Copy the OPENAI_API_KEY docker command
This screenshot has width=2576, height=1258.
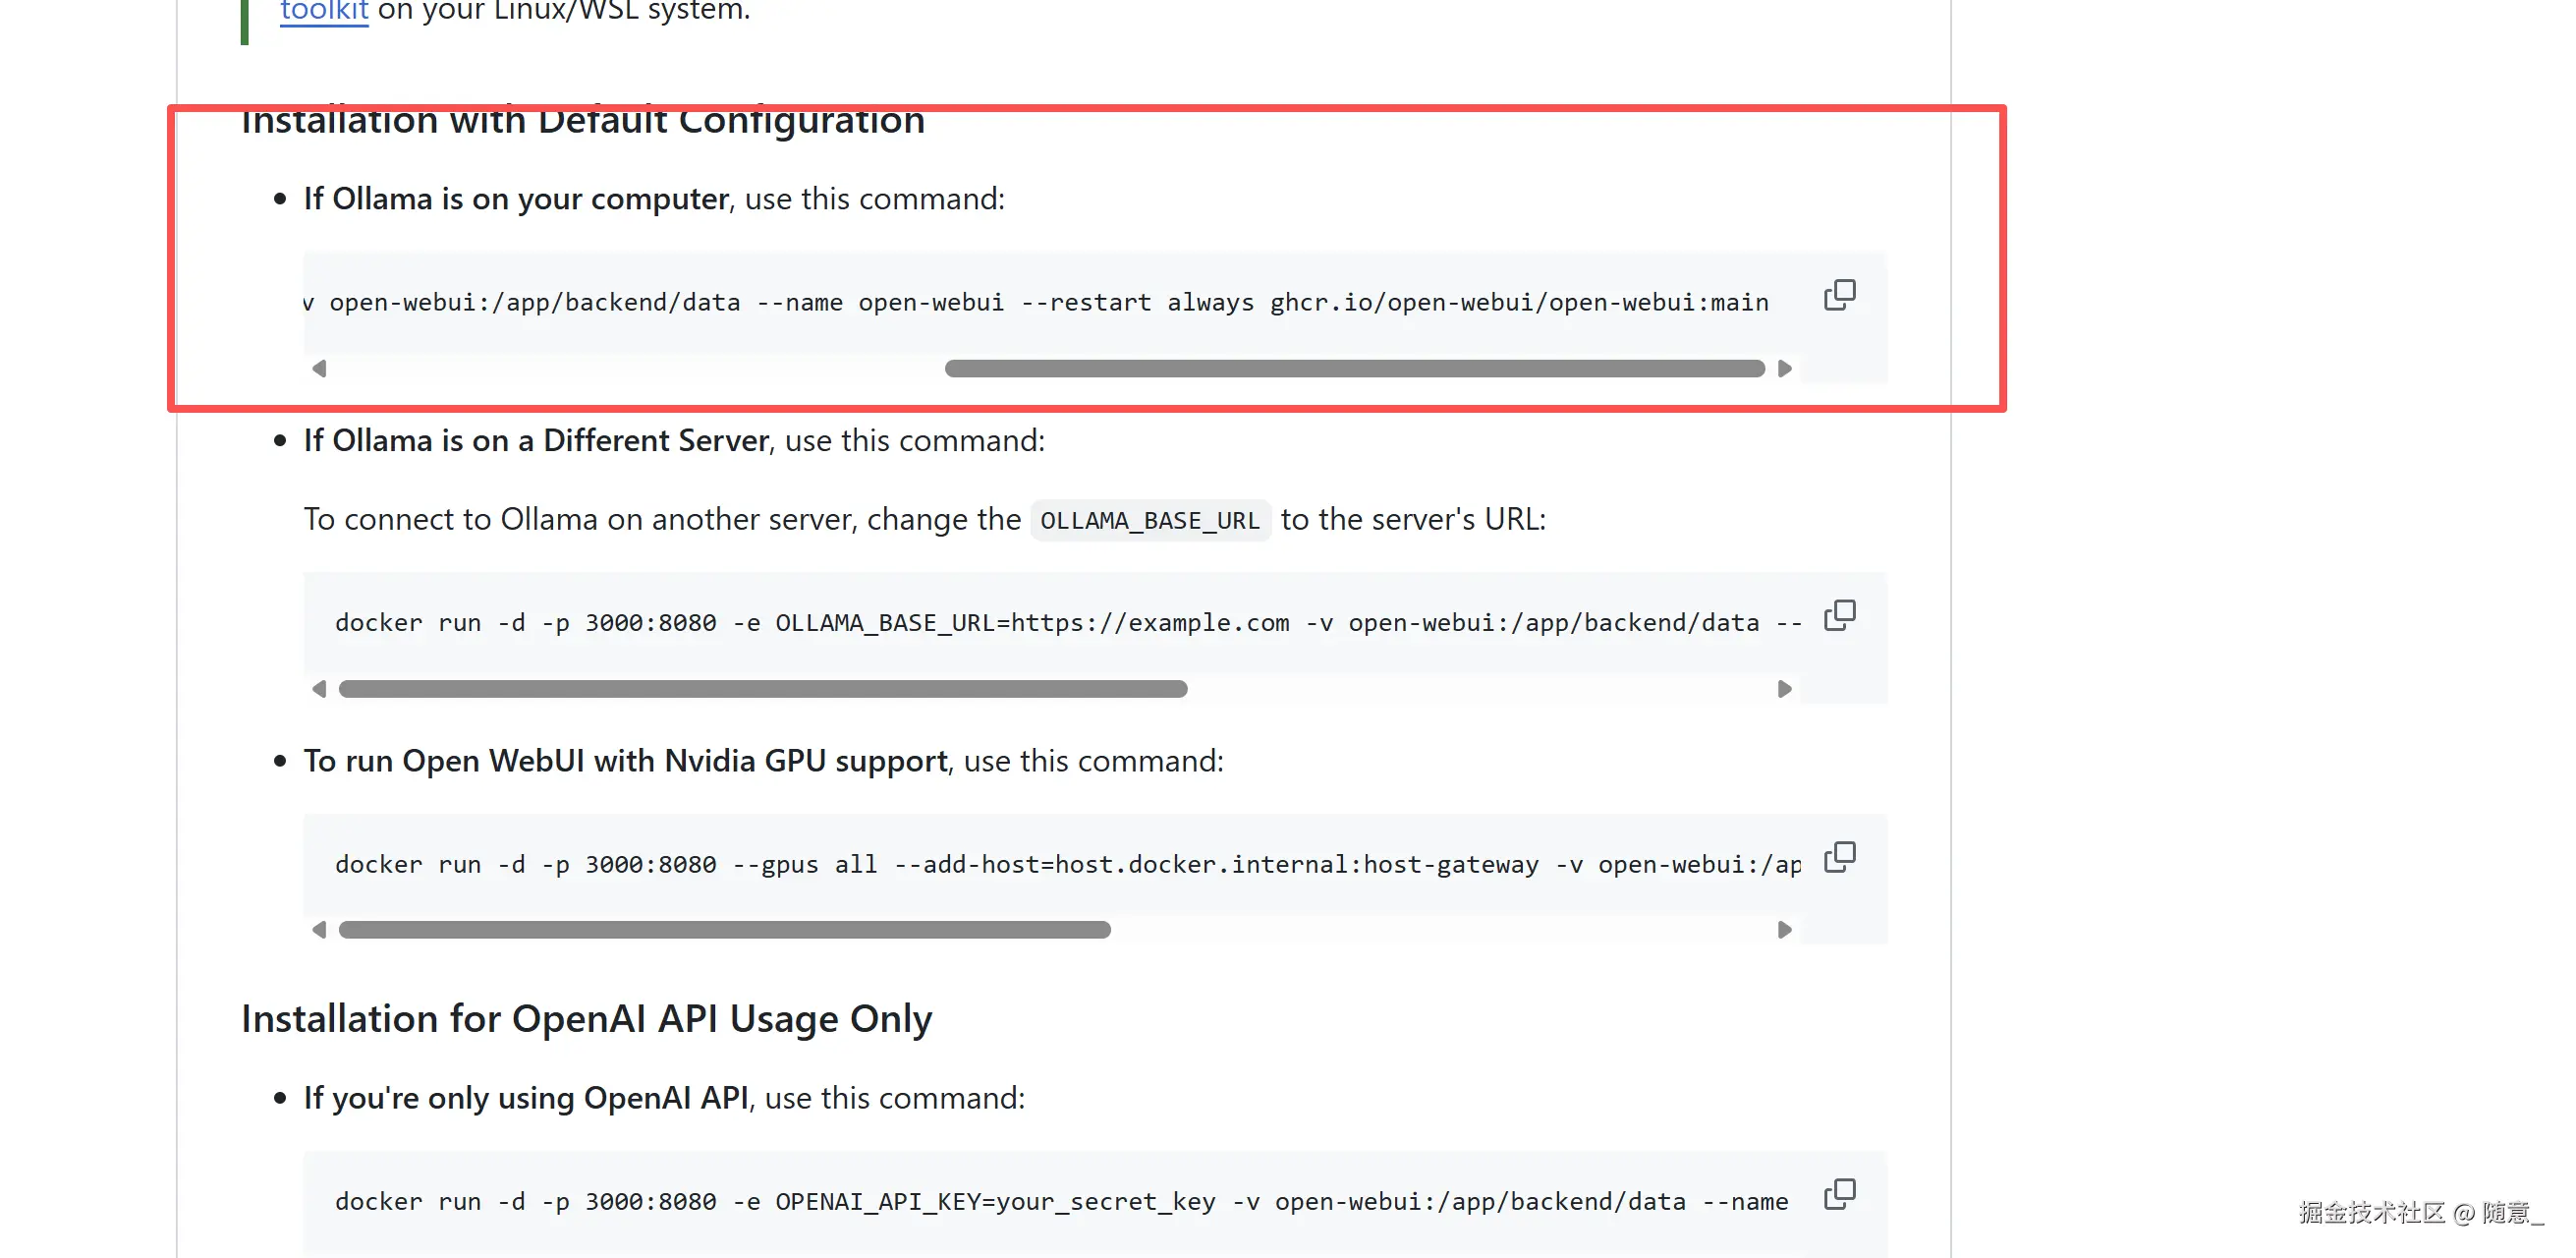1839,1194
